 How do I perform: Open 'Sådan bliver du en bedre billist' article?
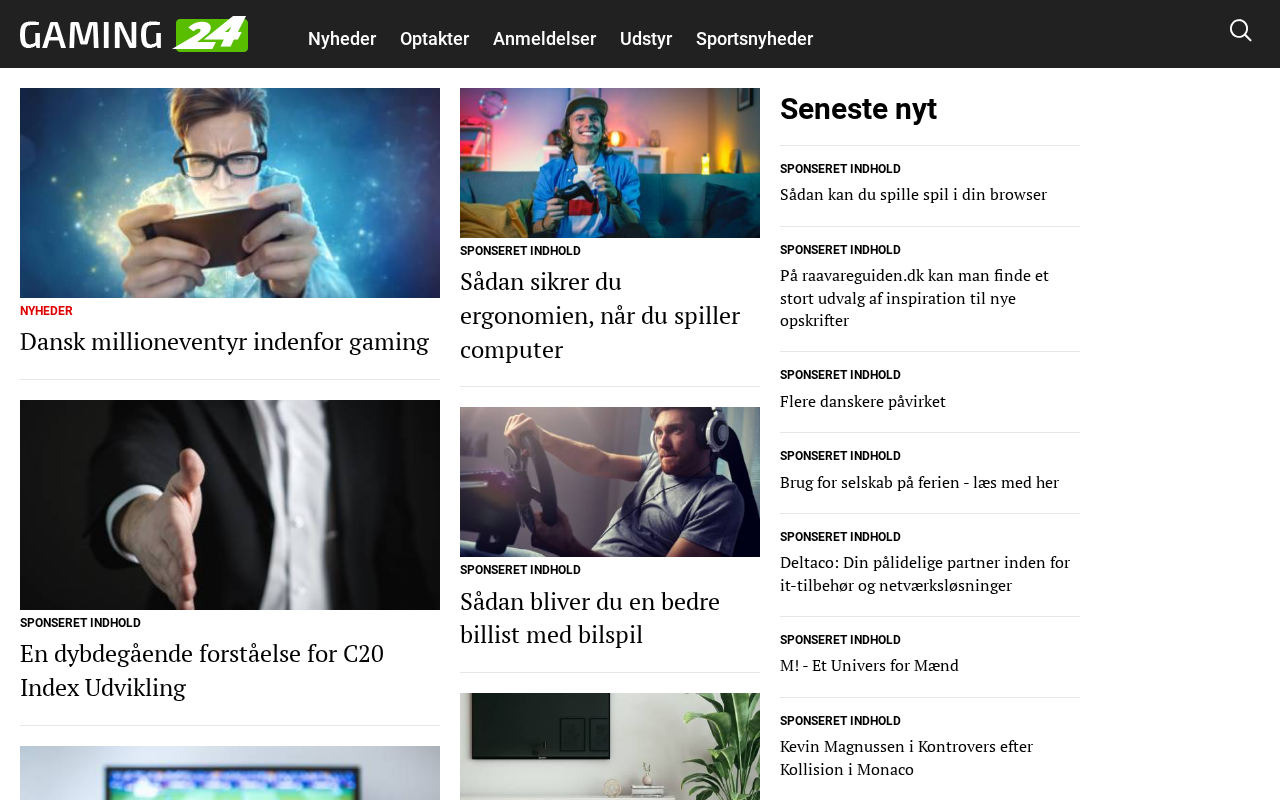[590, 618]
